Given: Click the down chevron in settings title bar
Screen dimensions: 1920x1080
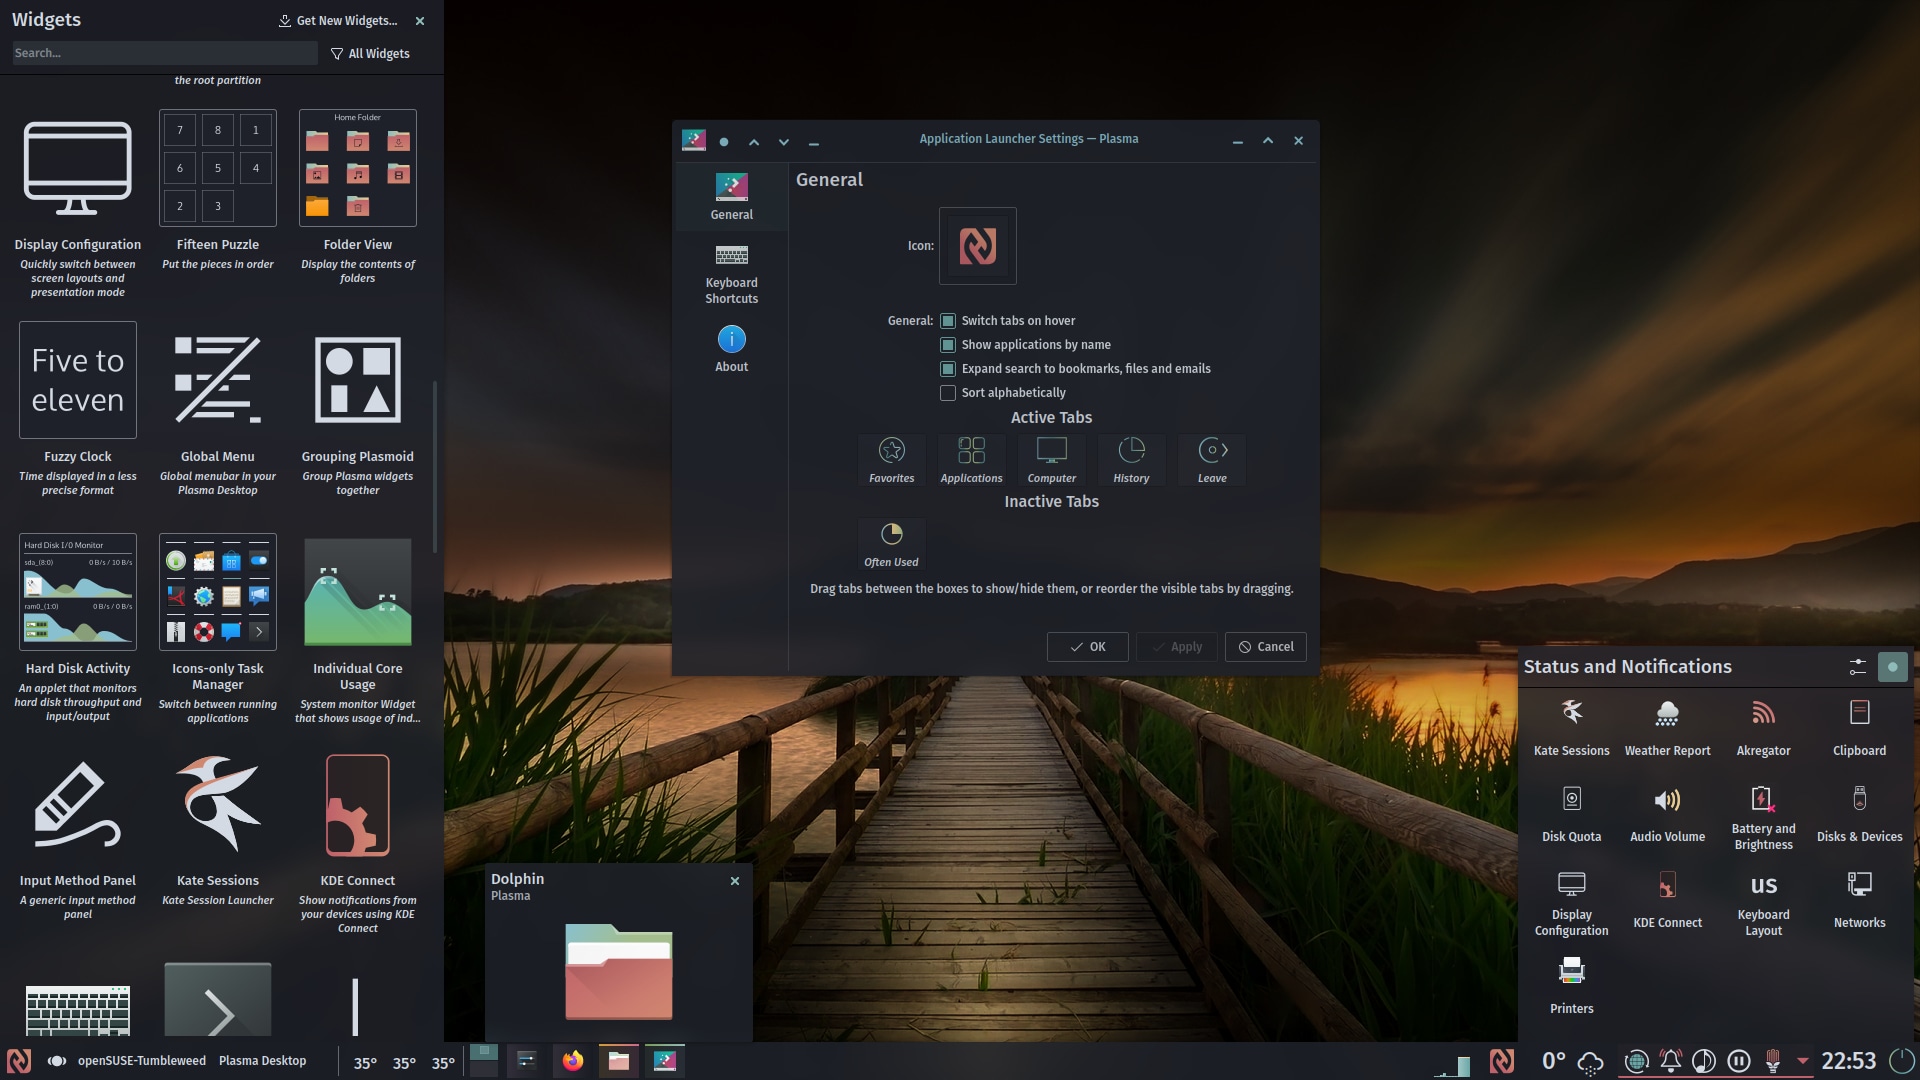Looking at the screenshot, I should pyautogui.click(x=784, y=142).
